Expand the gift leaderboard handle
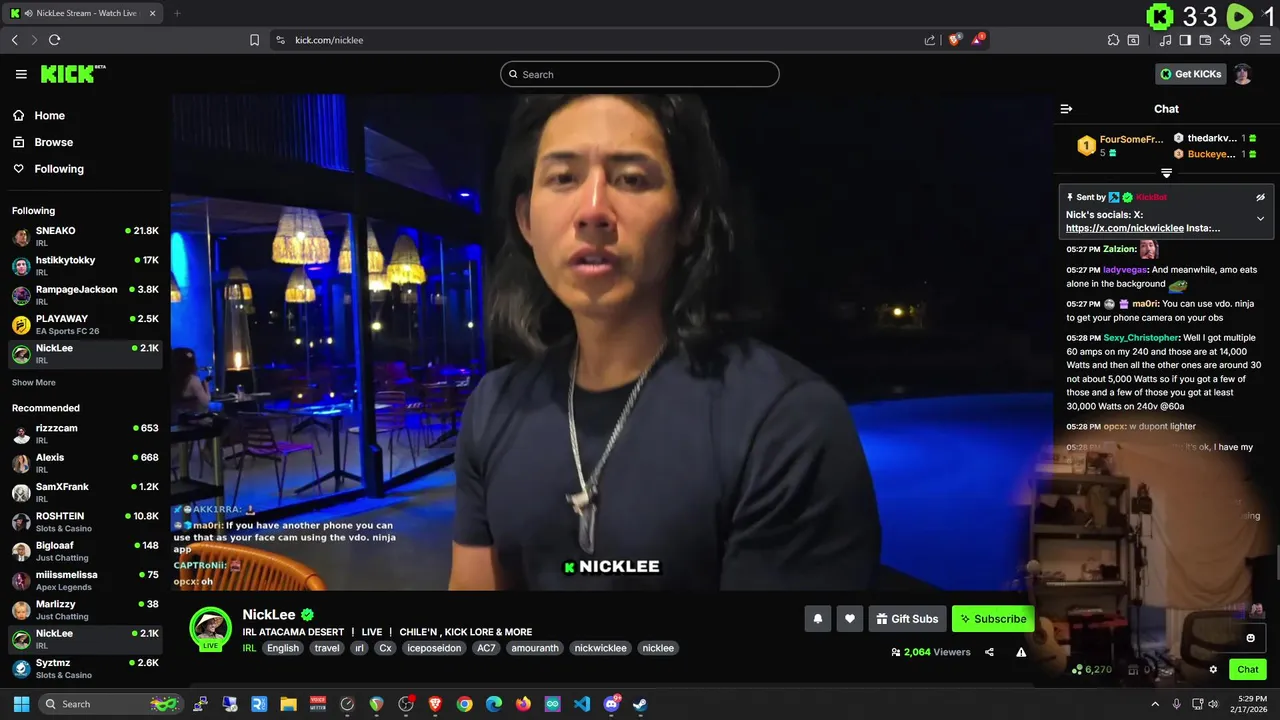 tap(1166, 173)
